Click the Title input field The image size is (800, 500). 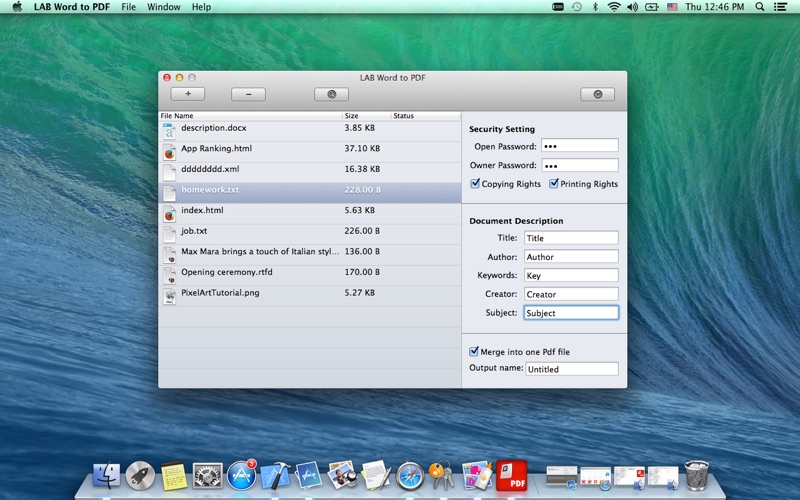click(571, 238)
